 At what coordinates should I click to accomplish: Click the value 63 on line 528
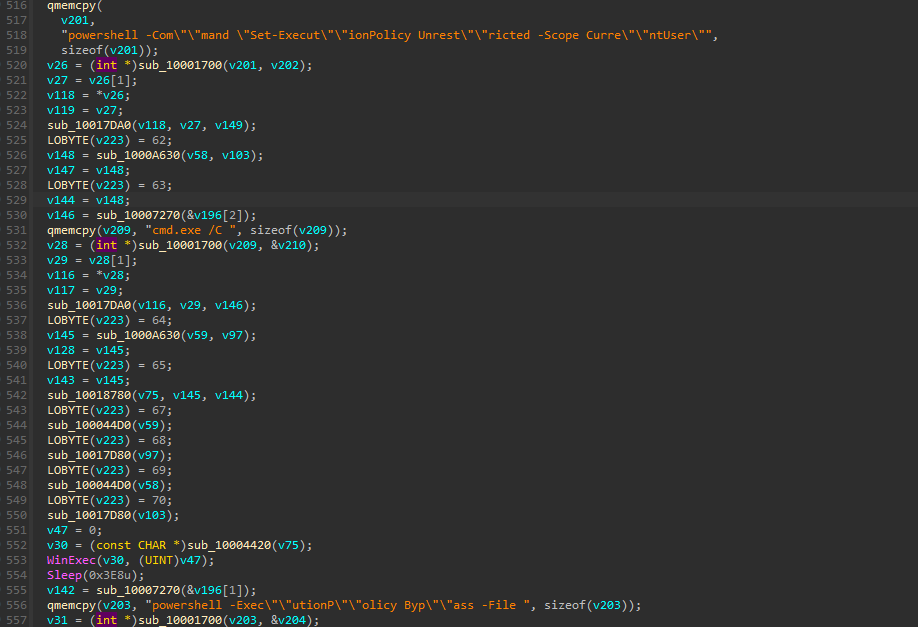(x=159, y=185)
